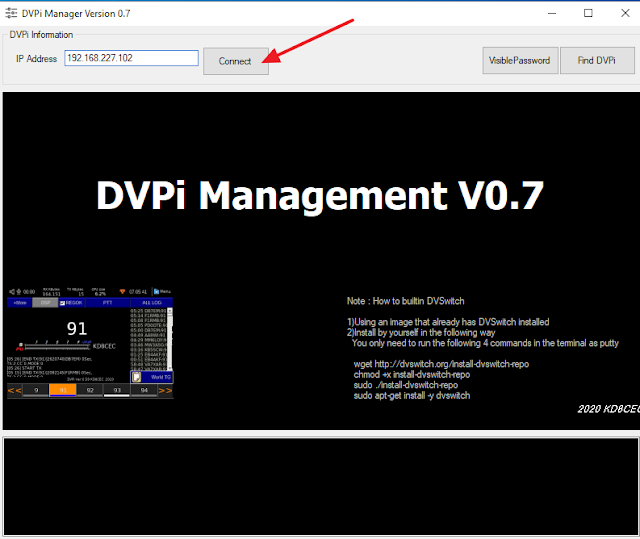Click the '2020 KD8CEC' credit text
640x539 pixels.
tap(609, 409)
